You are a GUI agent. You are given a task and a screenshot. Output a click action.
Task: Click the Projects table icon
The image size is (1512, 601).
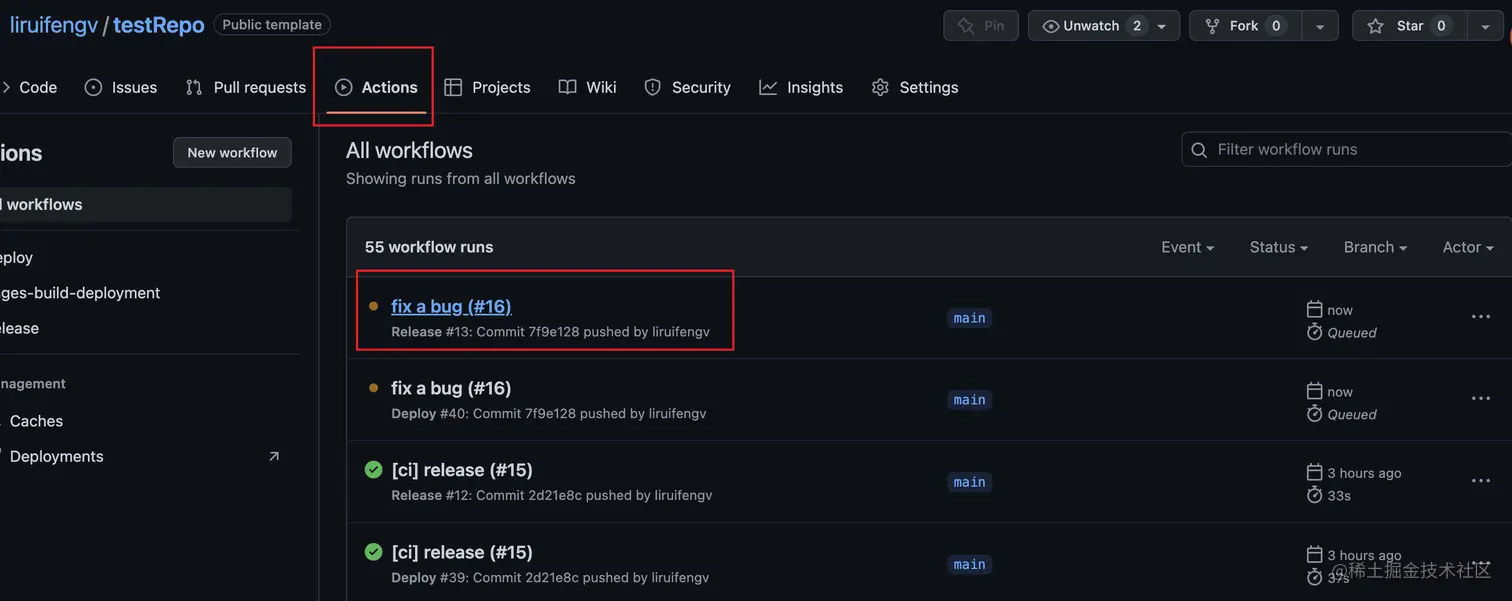[453, 87]
